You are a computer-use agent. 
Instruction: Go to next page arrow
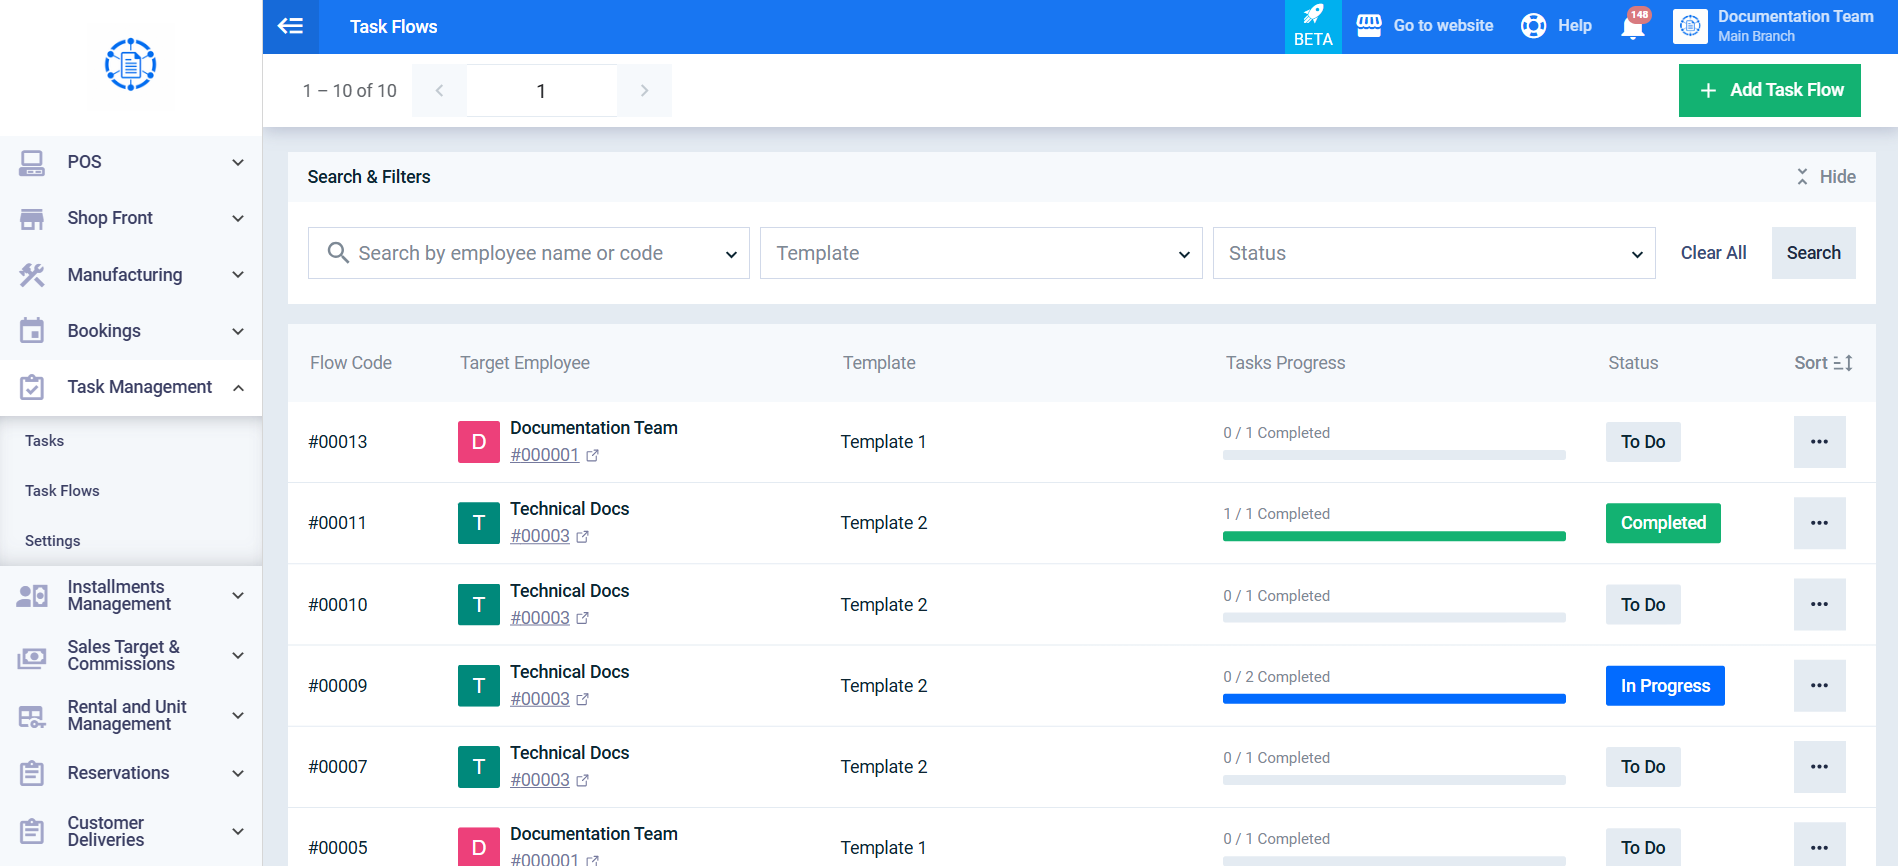click(644, 91)
